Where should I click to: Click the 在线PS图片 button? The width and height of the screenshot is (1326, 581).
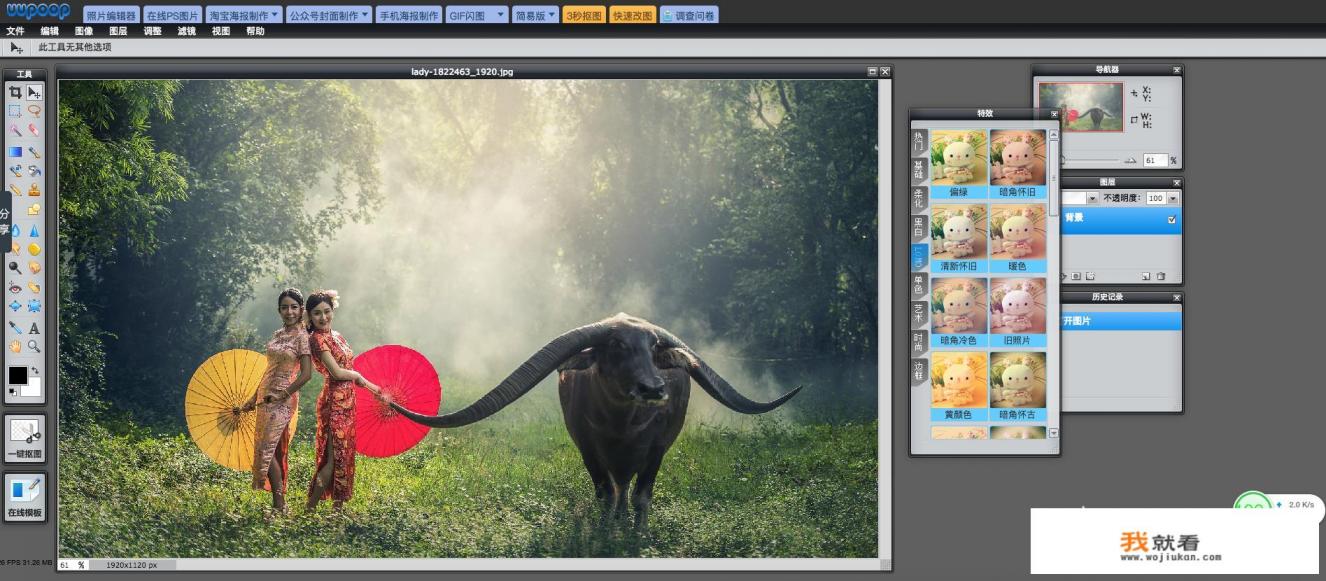[172, 15]
